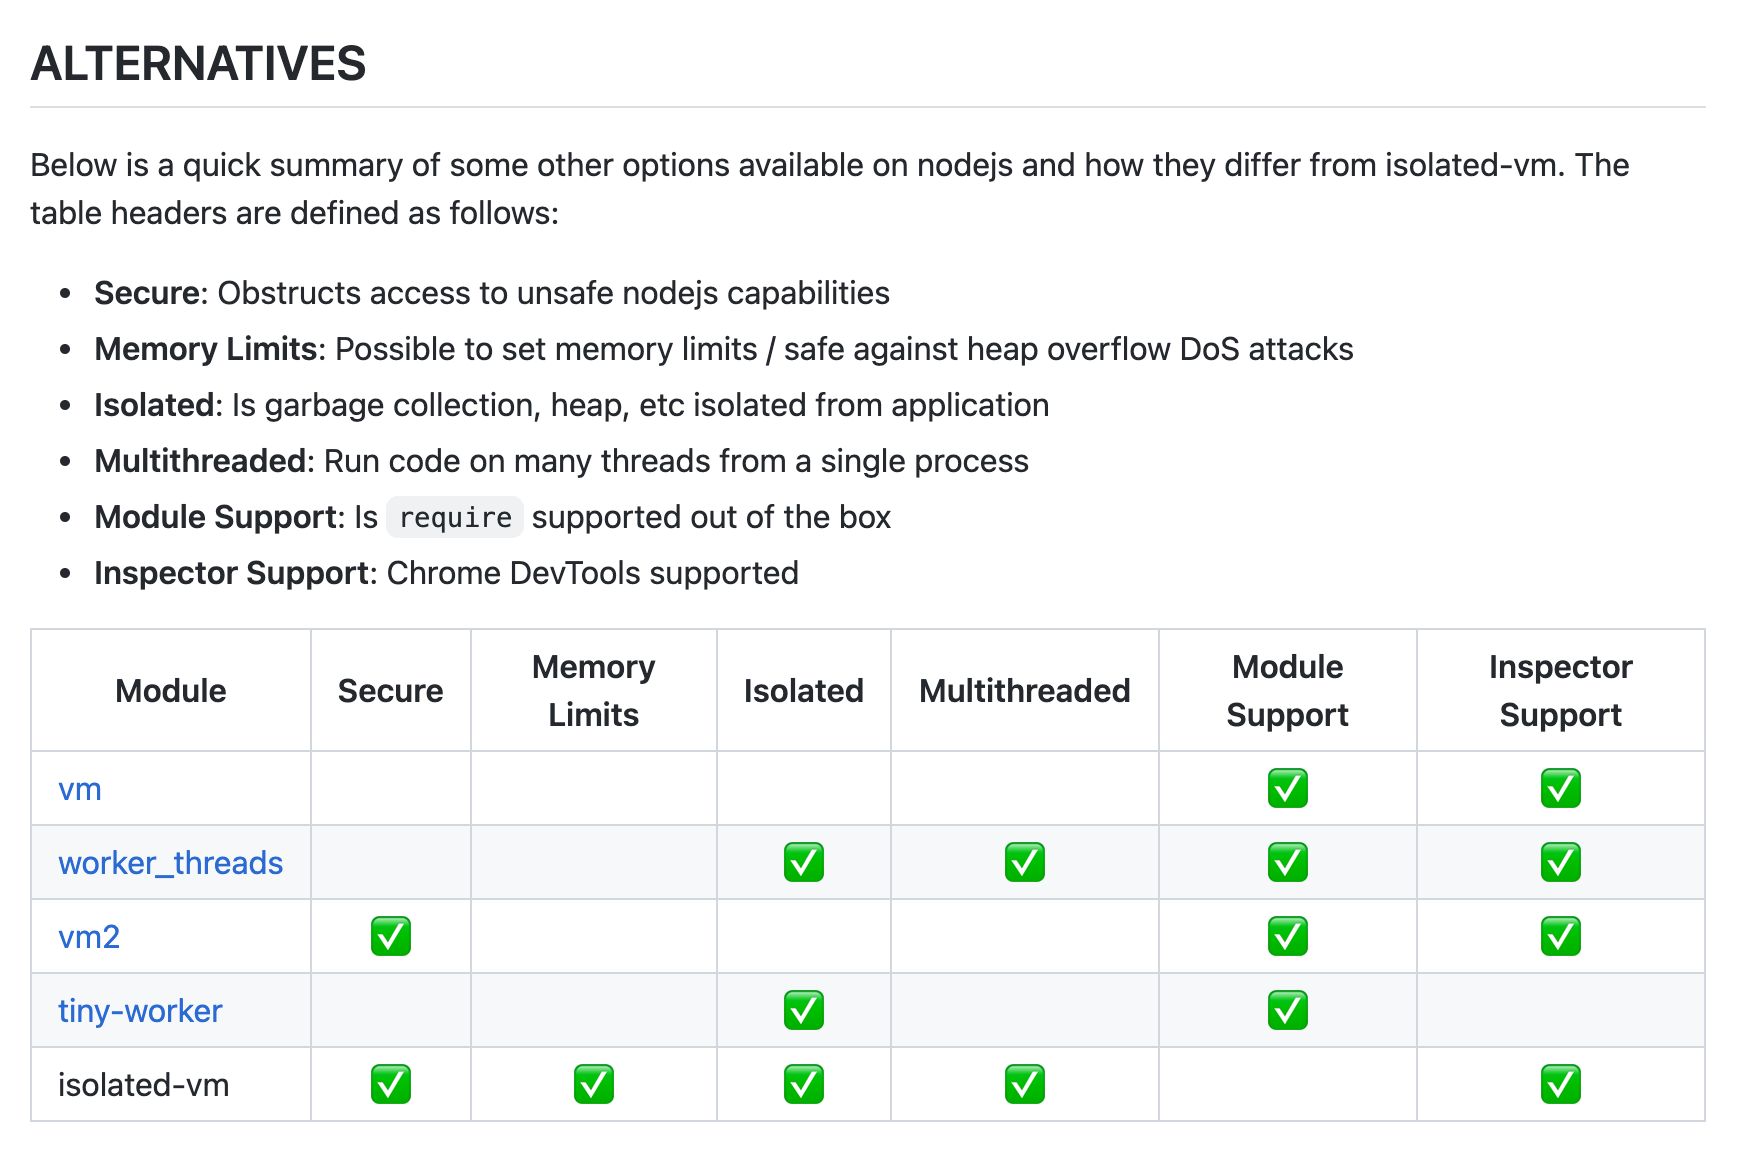Follow the vm2 module link
The width and height of the screenshot is (1738, 1154).
89,937
